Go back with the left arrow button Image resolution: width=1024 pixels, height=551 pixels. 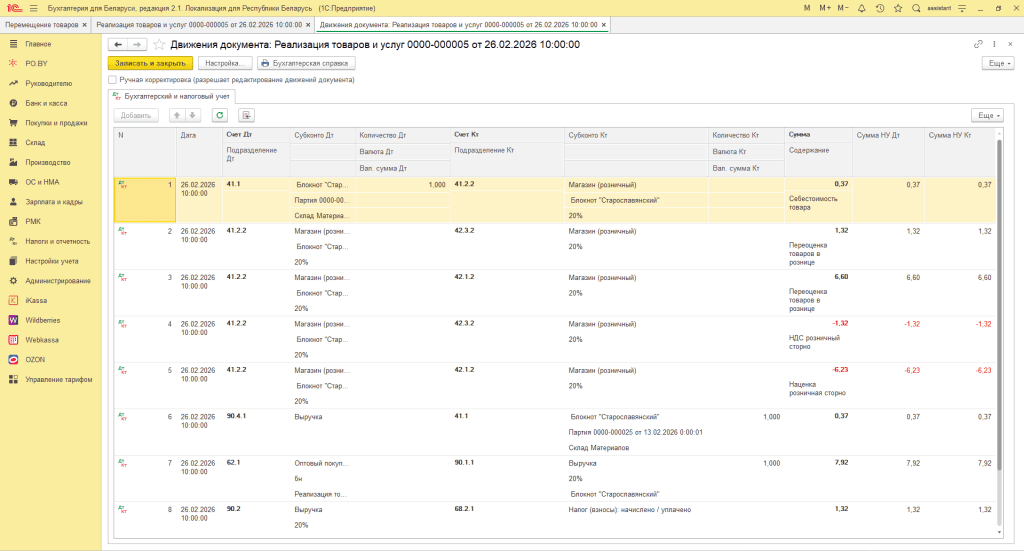coord(117,45)
